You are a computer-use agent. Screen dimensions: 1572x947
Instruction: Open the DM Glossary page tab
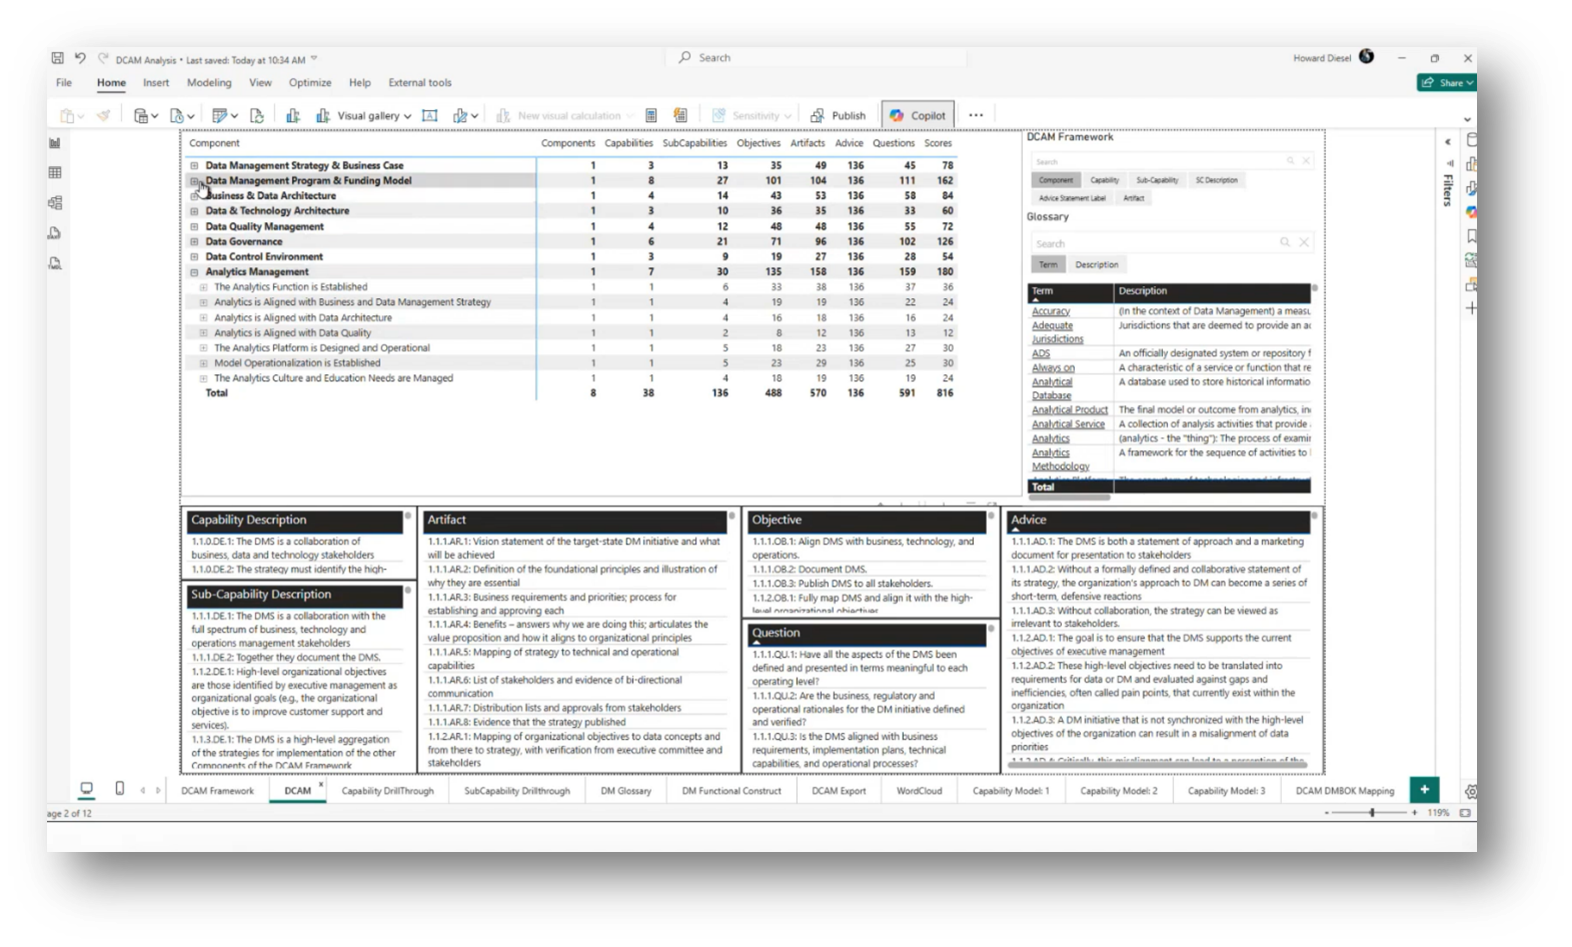tap(626, 791)
